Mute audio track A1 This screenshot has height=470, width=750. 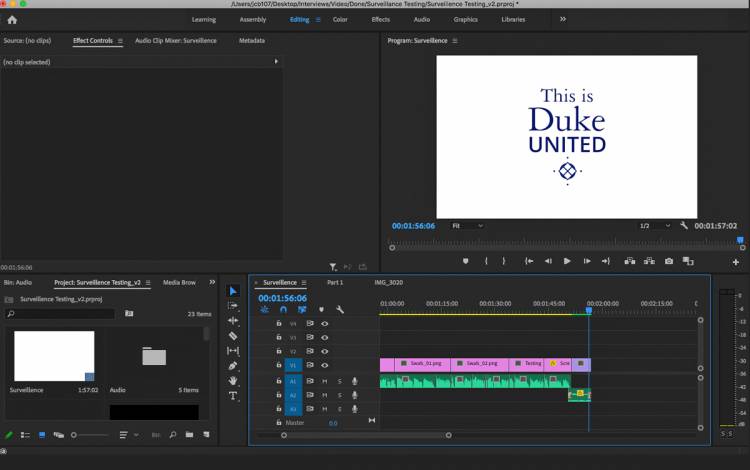(325, 381)
